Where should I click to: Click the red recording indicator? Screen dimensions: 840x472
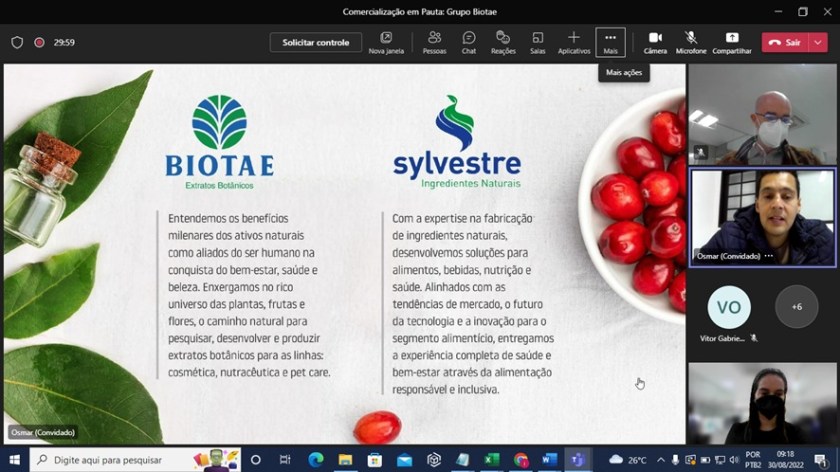coord(39,43)
